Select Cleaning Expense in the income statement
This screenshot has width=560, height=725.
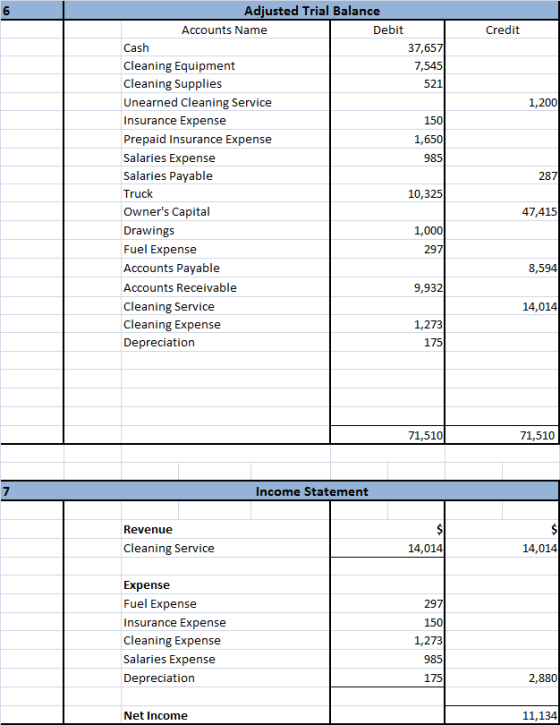point(226,641)
